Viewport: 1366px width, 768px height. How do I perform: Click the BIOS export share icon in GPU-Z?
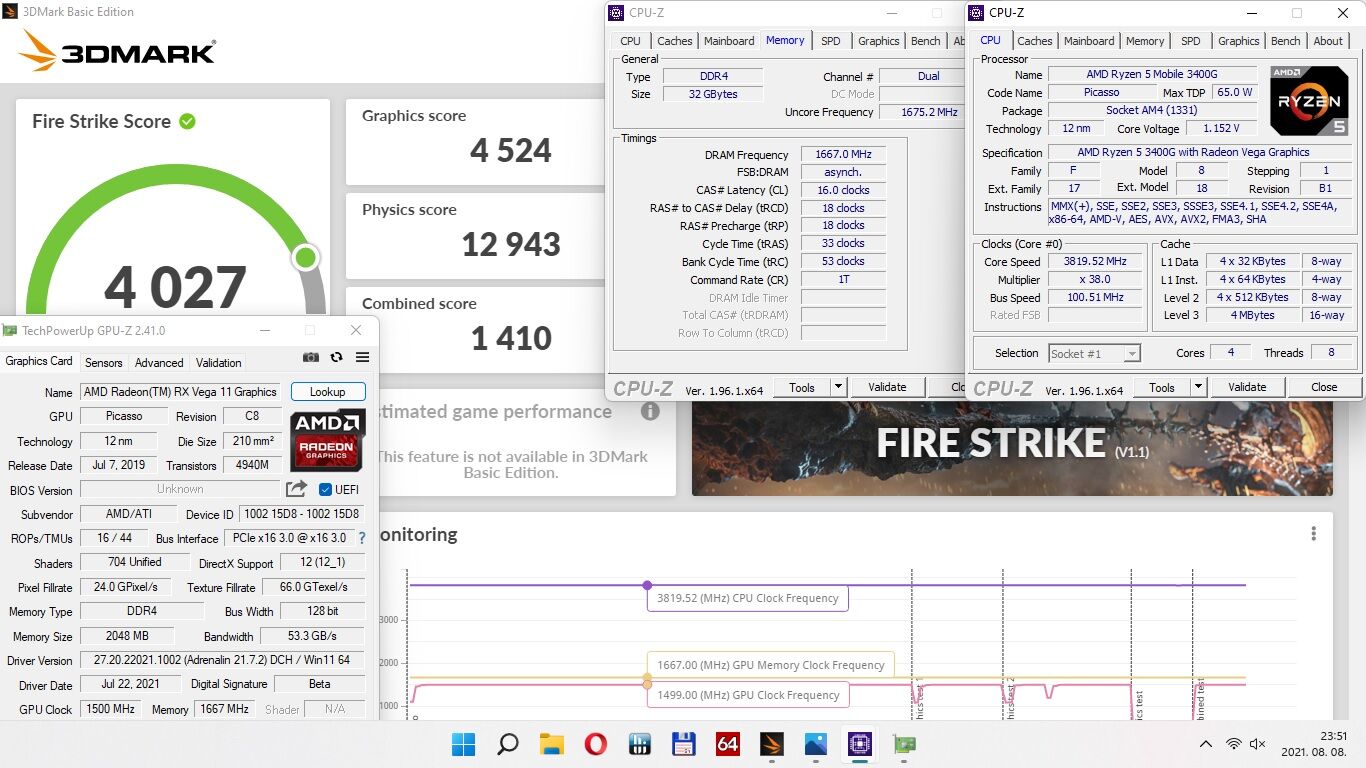[296, 489]
